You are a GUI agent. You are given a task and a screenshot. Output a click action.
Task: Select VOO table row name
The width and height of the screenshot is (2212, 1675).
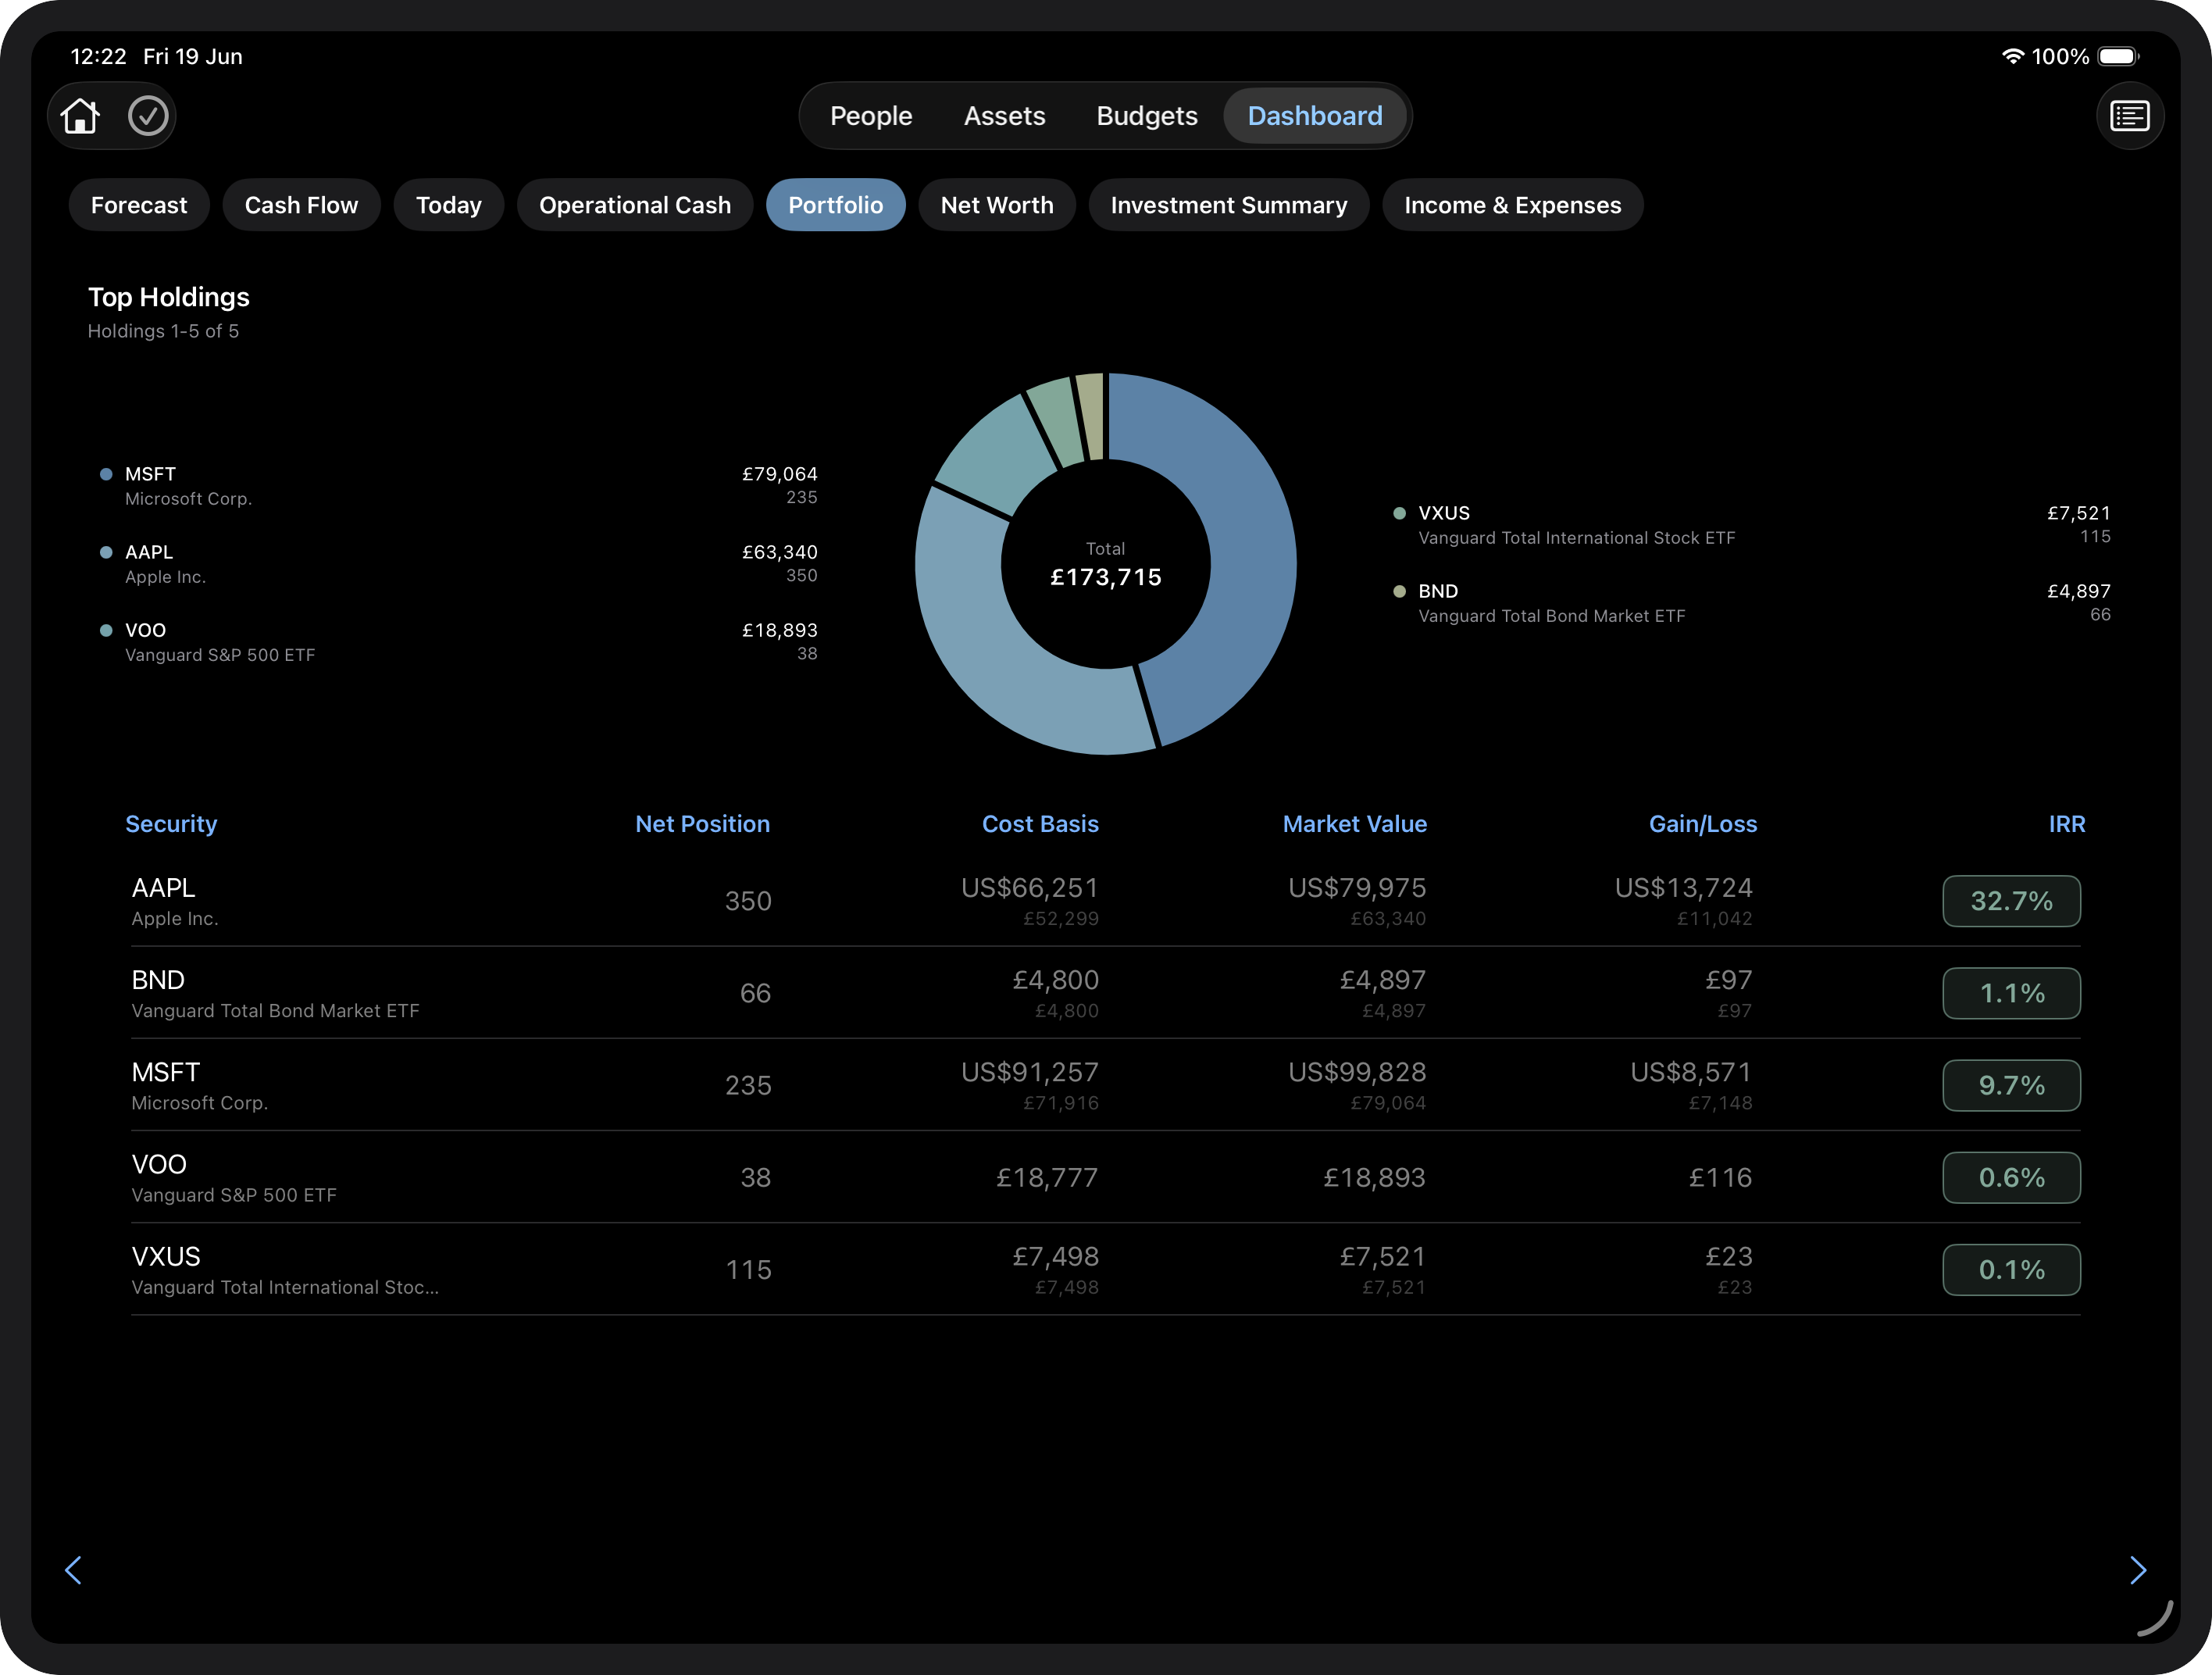click(x=234, y=1177)
